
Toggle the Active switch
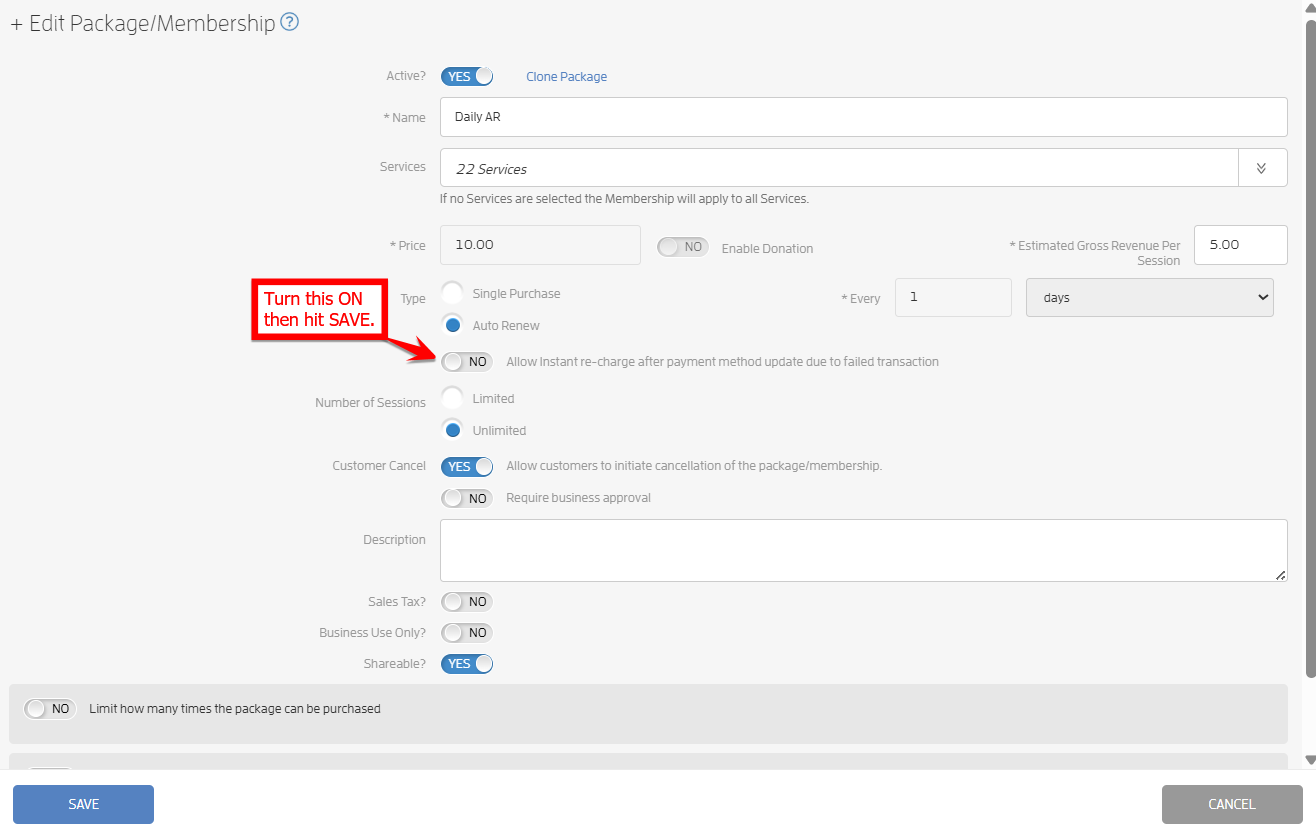pos(467,76)
